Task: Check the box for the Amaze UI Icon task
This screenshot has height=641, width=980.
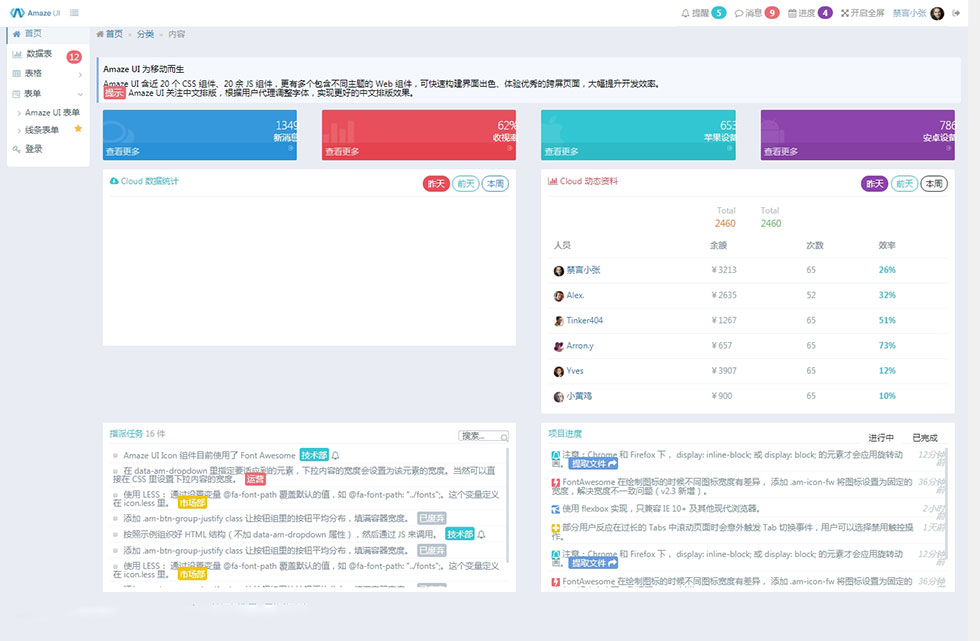Action: (x=116, y=455)
